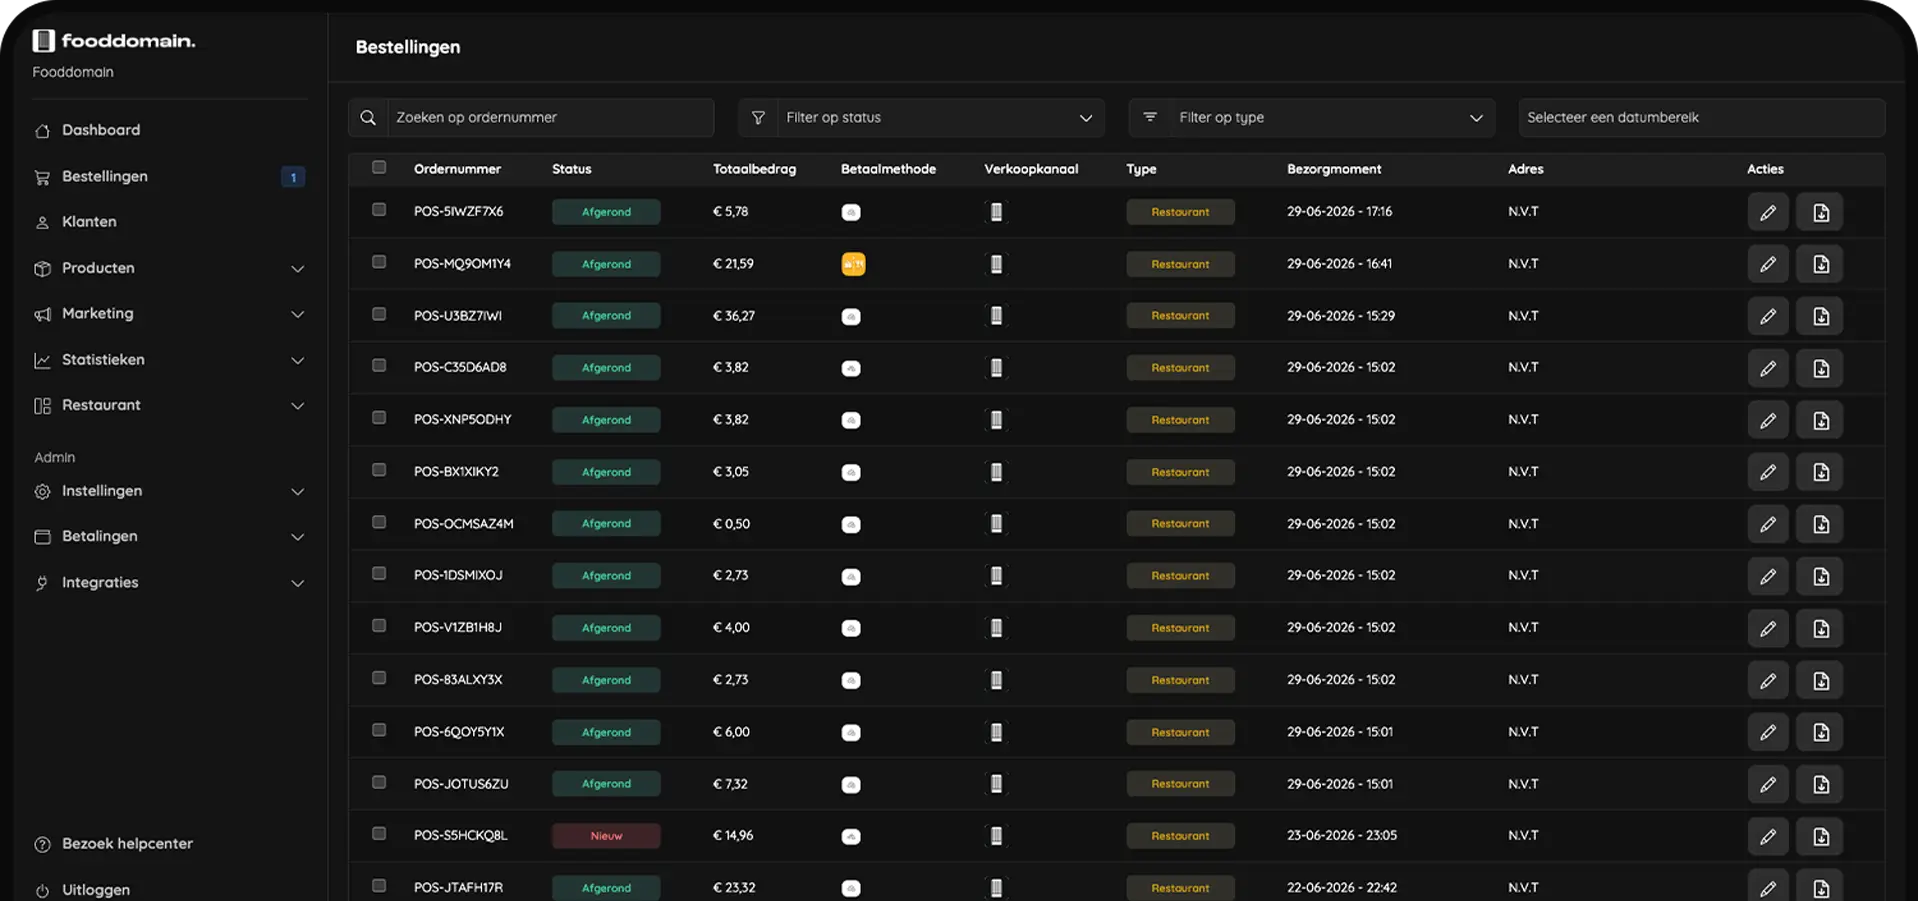
Task: Open the document icon for POS-C35D6AD8
Action: [x=1820, y=368]
